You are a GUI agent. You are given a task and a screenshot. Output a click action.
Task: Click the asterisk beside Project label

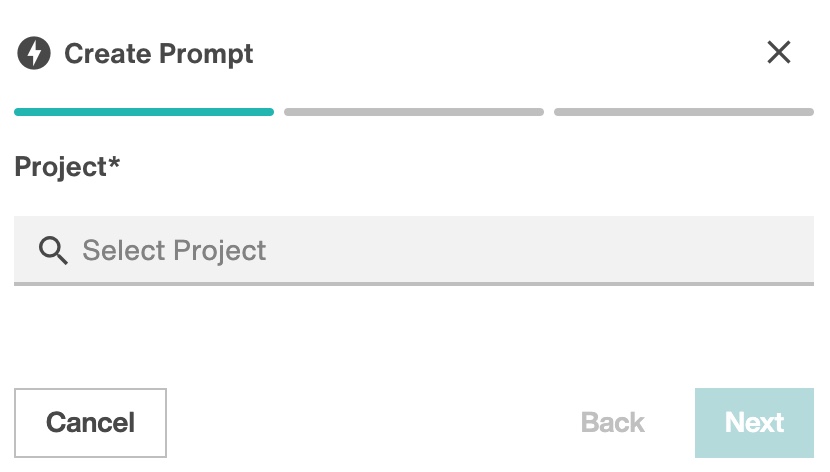(114, 162)
